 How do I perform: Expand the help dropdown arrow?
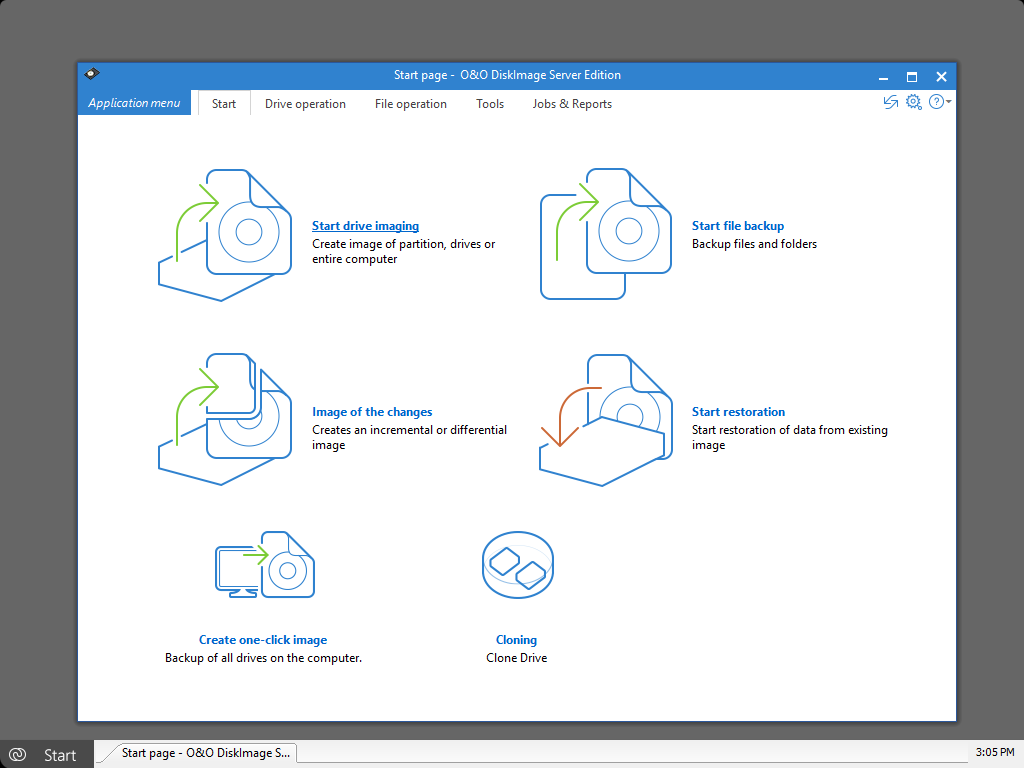948,102
